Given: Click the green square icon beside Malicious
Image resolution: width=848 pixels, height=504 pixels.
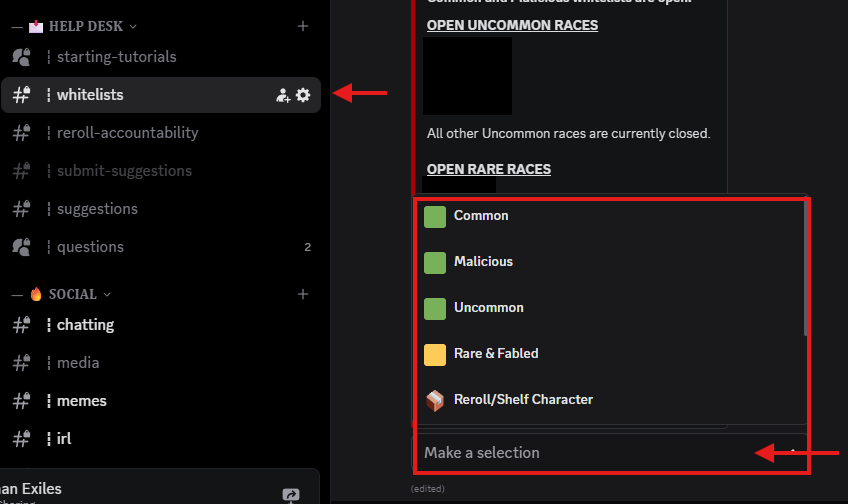Looking at the screenshot, I should click(x=435, y=263).
